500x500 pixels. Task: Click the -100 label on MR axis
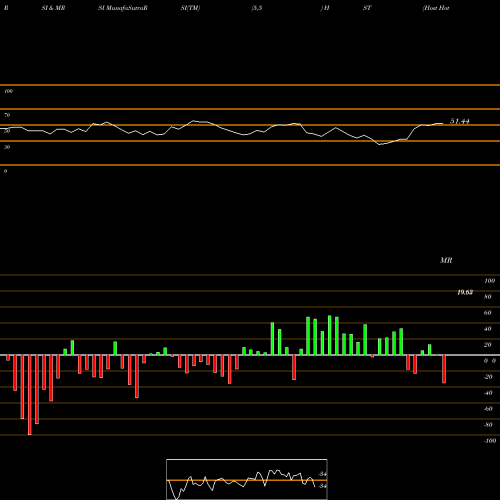click(490, 441)
